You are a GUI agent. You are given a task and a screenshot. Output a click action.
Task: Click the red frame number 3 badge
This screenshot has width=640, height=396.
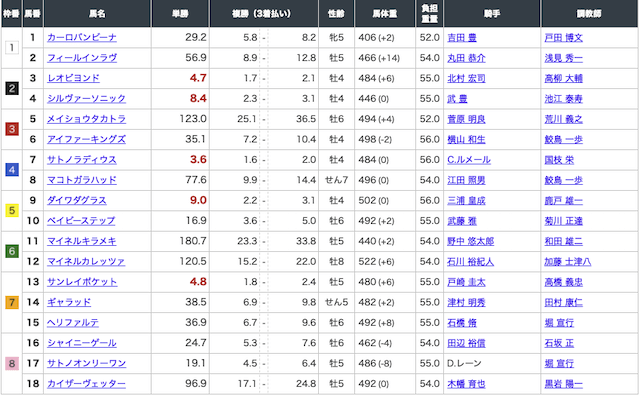click(x=12, y=129)
